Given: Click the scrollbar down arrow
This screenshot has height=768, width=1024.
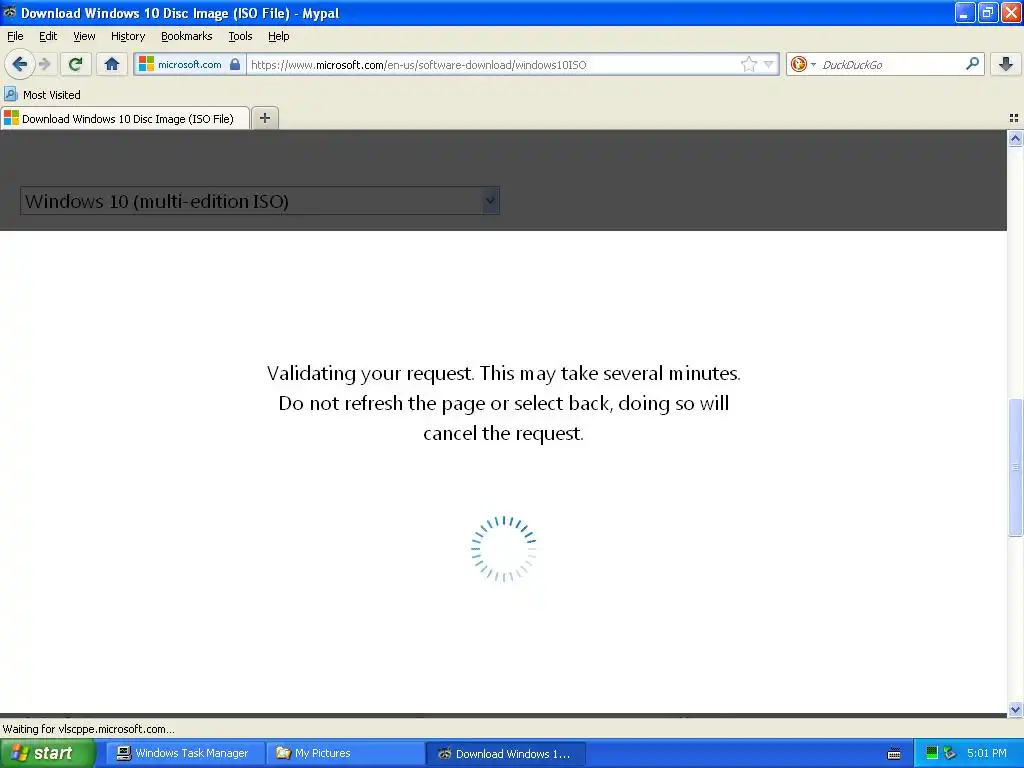Looking at the screenshot, I should tap(1015, 709).
